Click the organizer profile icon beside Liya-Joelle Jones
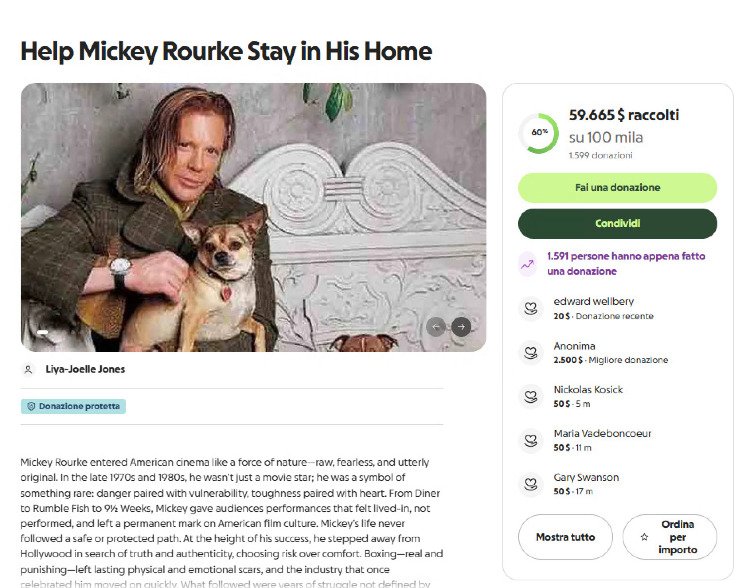Screen dimensions: 734x588 pos(28,369)
